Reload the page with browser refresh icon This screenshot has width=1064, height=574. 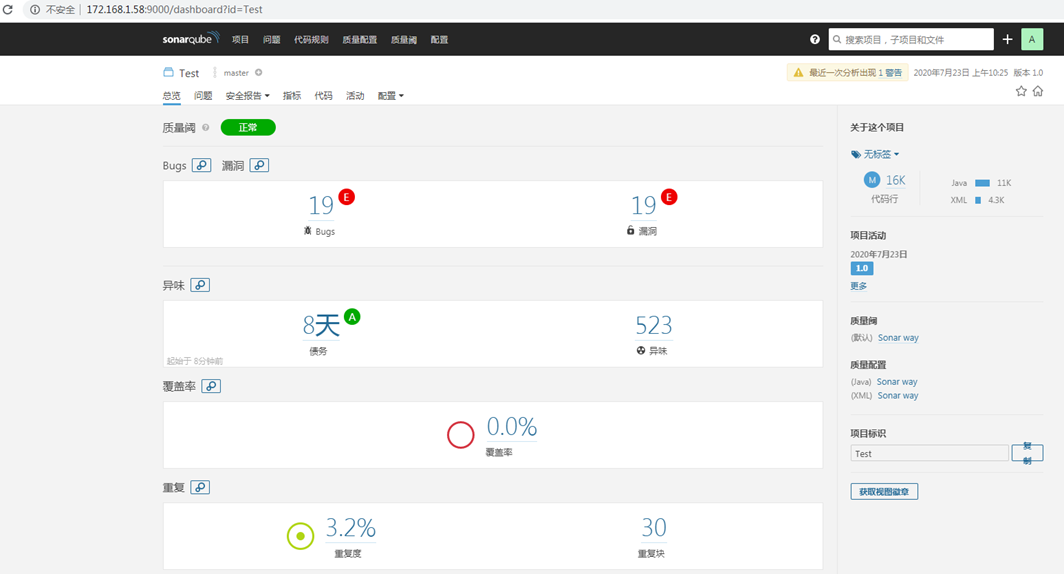[x=8, y=9]
